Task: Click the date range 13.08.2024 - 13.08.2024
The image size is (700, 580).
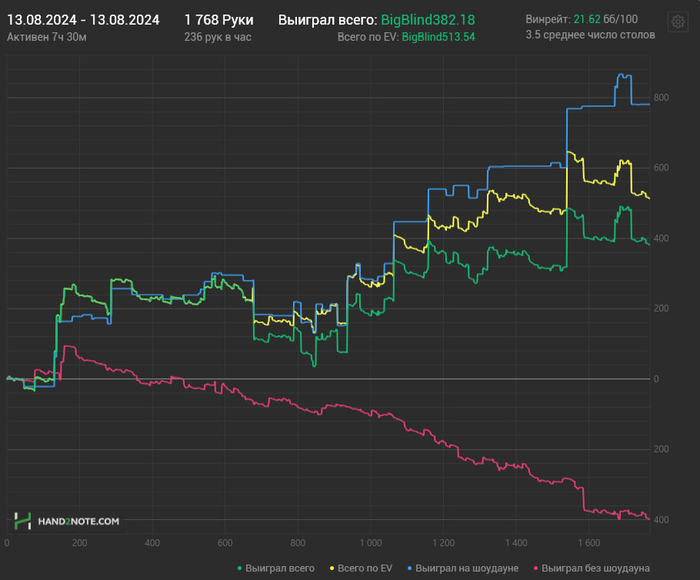Action: [x=83, y=20]
